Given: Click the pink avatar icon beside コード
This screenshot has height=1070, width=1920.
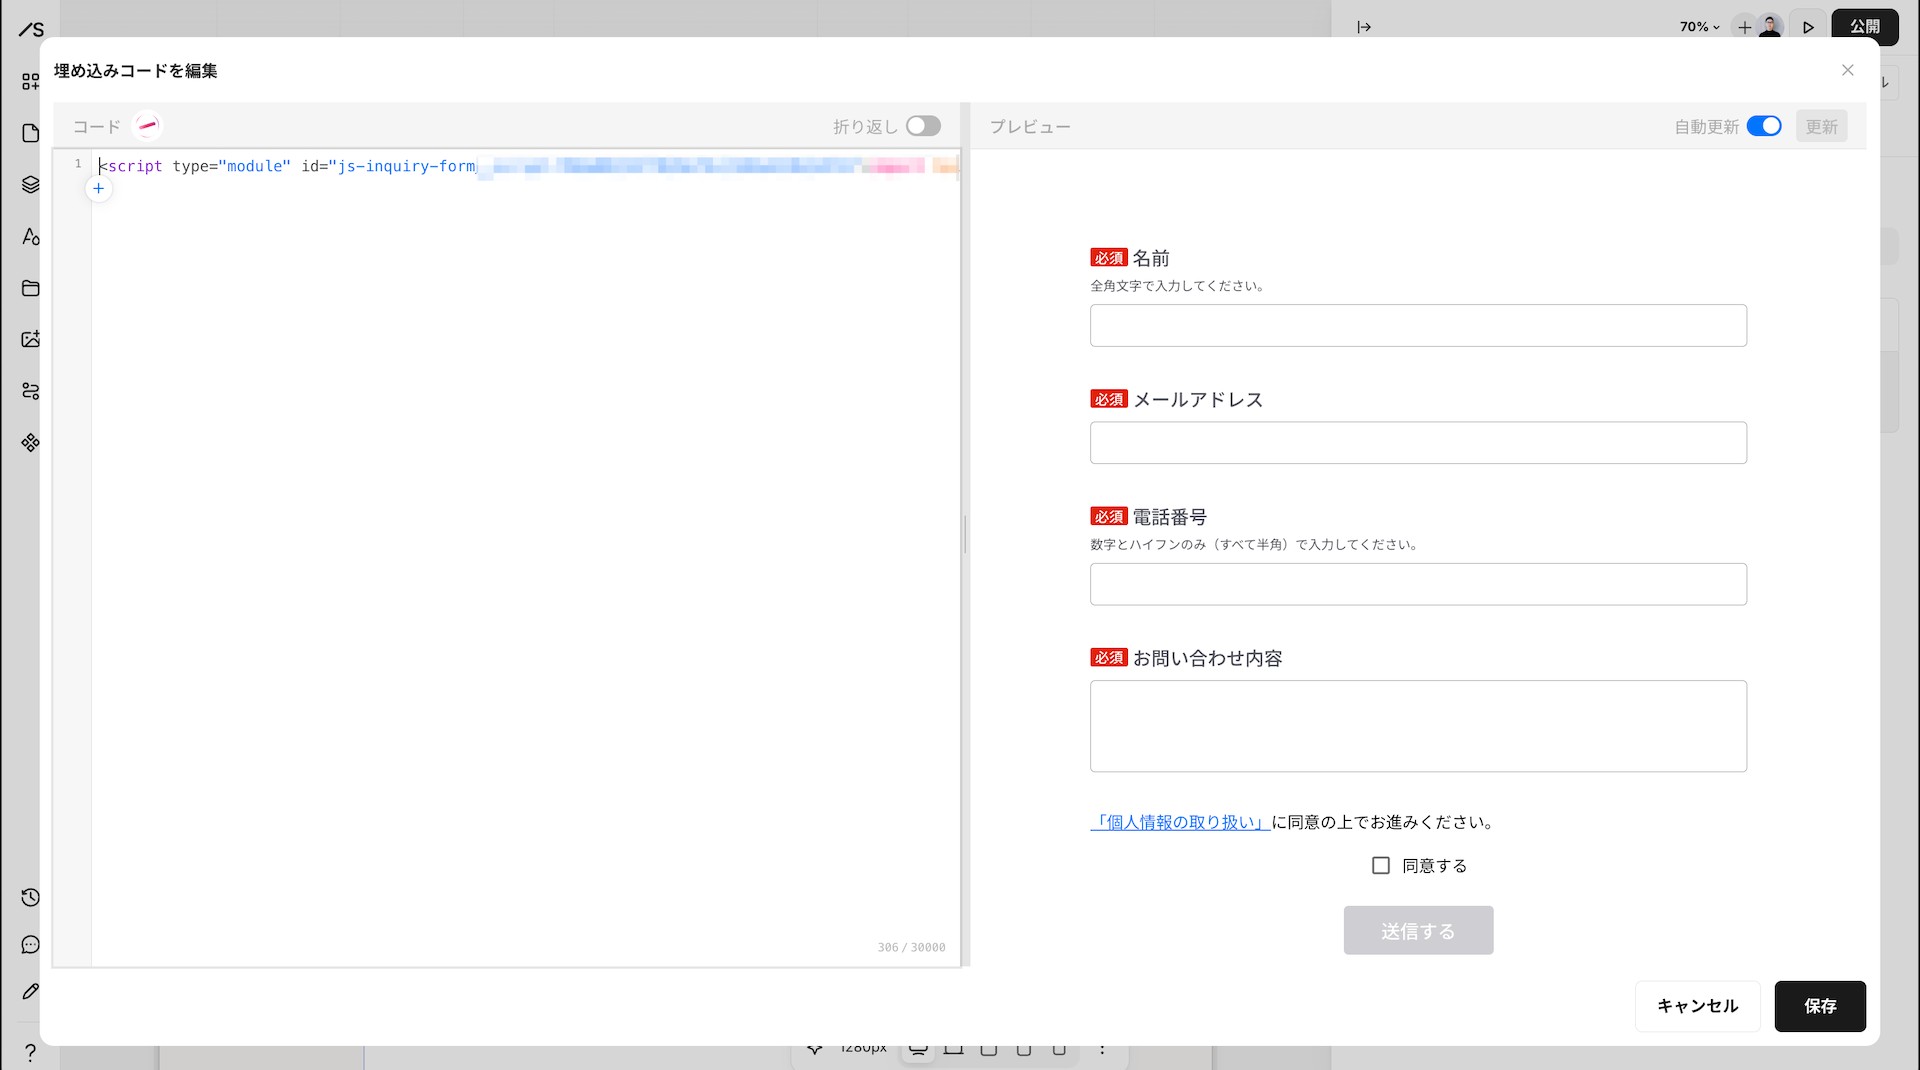Looking at the screenshot, I should click(x=147, y=125).
